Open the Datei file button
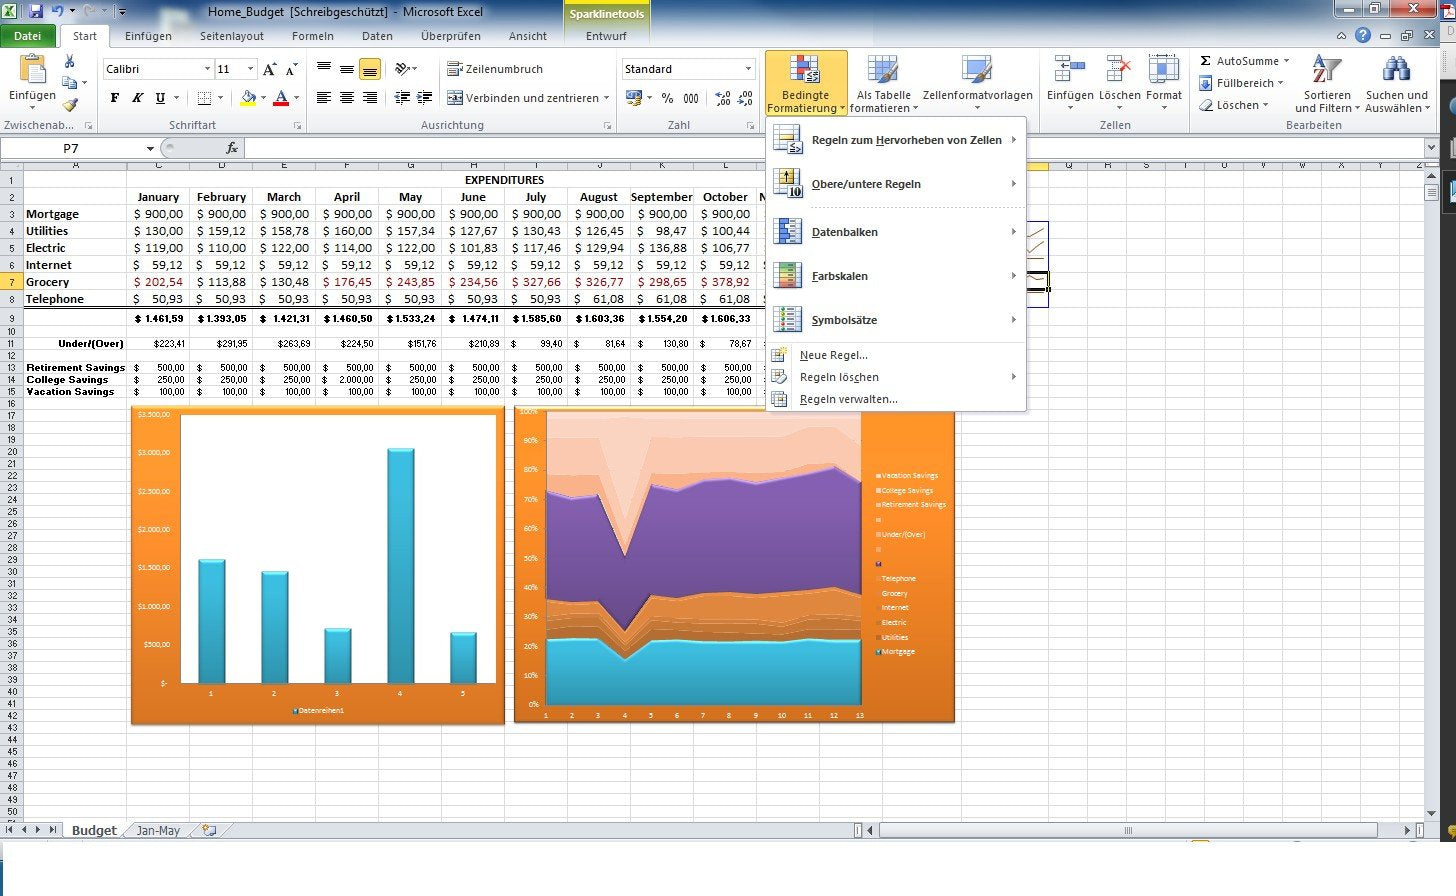Image resolution: width=1456 pixels, height=896 pixels. click(28, 36)
